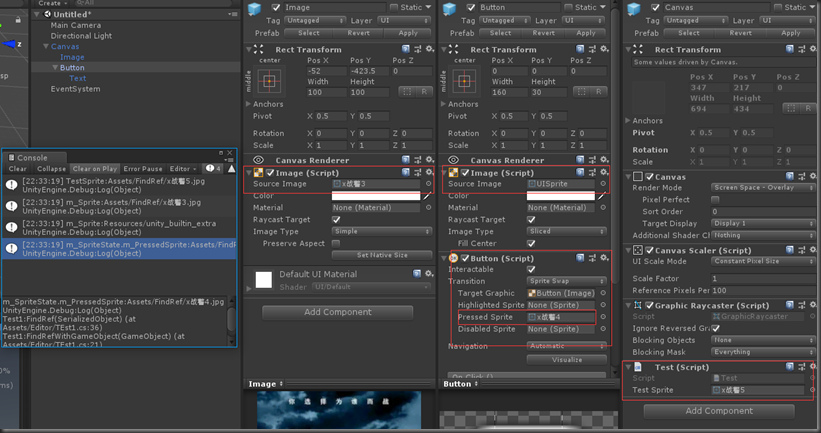Toggle Error Pause in Console
This screenshot has height=433, width=821.
[x=143, y=169]
